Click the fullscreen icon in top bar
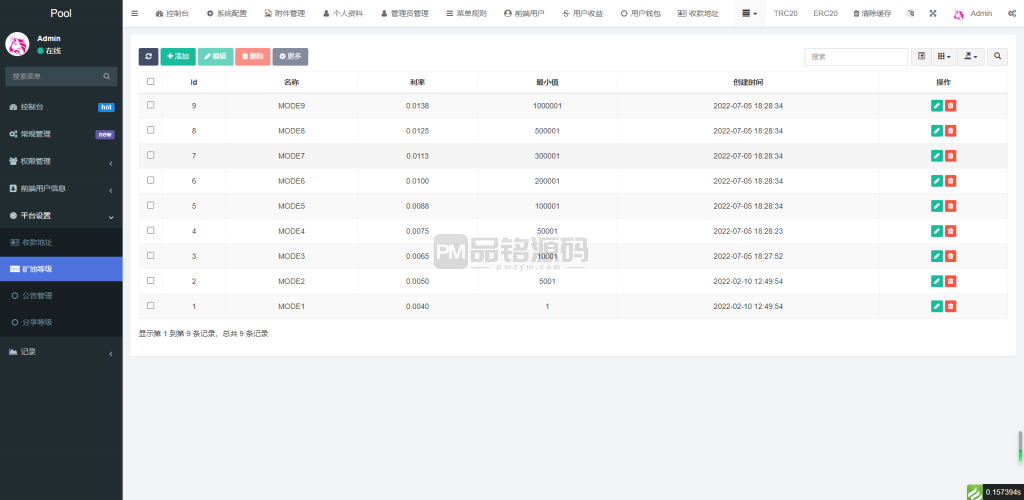Screen dimensions: 1024x500 point(933,14)
